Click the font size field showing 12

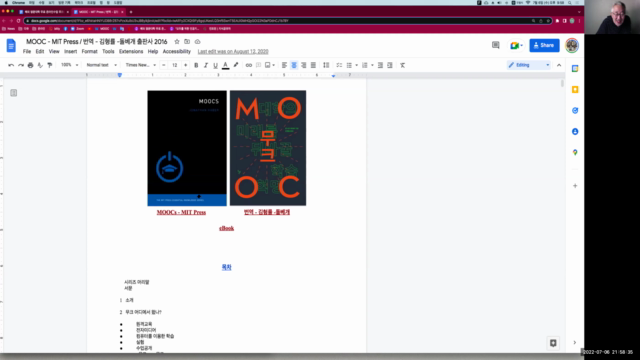175,65
